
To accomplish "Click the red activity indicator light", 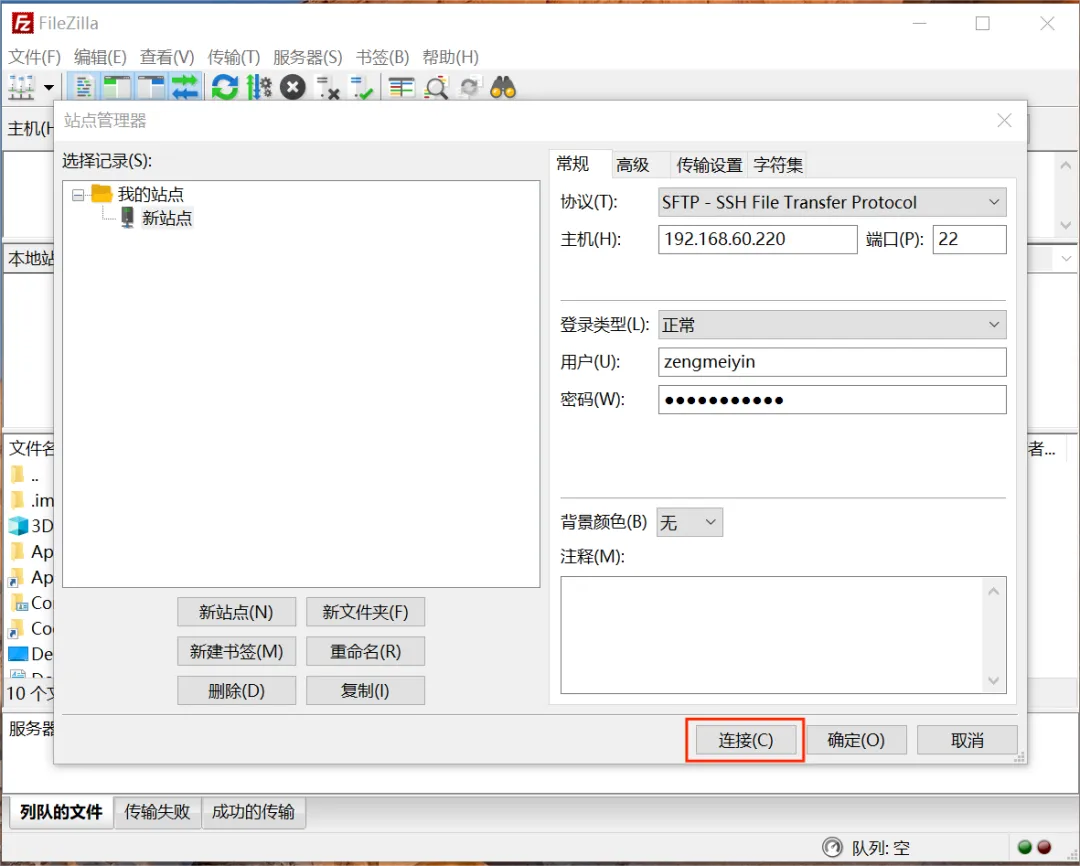I will tap(1044, 847).
